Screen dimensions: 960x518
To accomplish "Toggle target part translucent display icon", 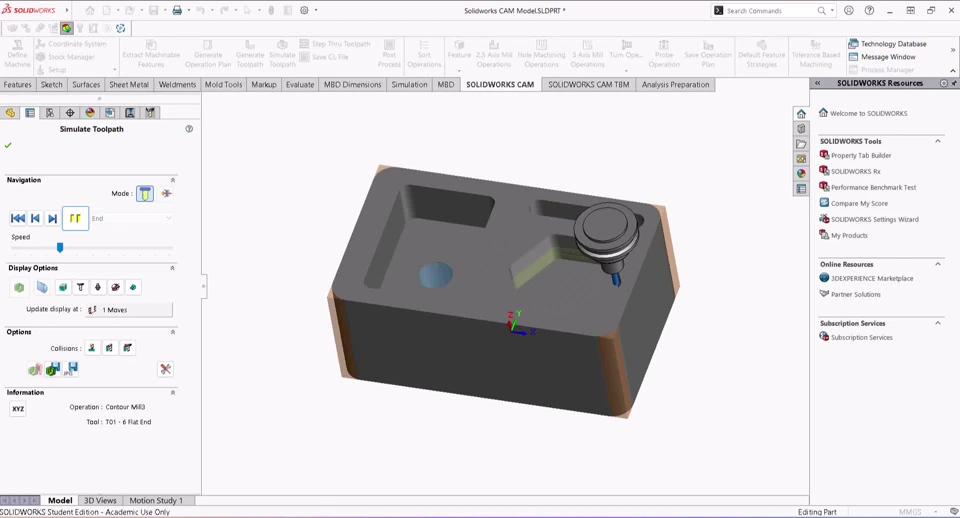I will 42,287.
